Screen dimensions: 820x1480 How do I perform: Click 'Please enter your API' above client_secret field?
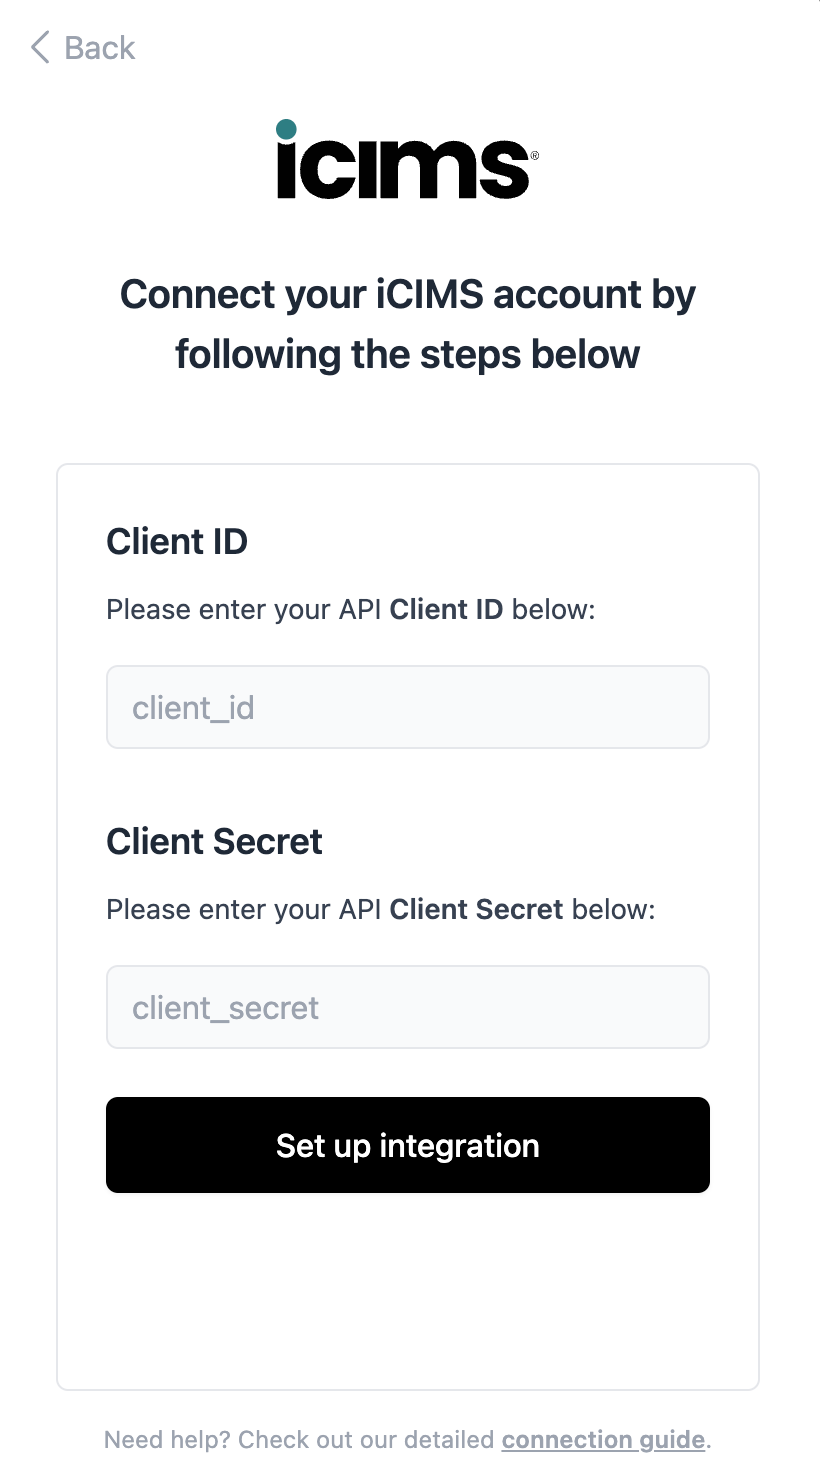click(x=244, y=909)
